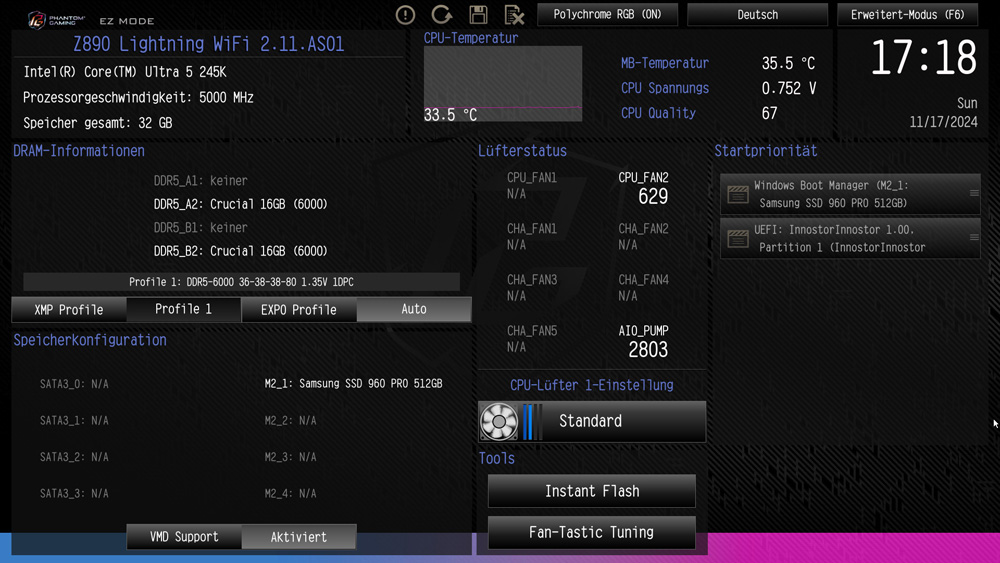This screenshot has height=563, width=1000.
Task: Open CPU-Lüfter 1 Standard mode selector
Action: click(592, 421)
